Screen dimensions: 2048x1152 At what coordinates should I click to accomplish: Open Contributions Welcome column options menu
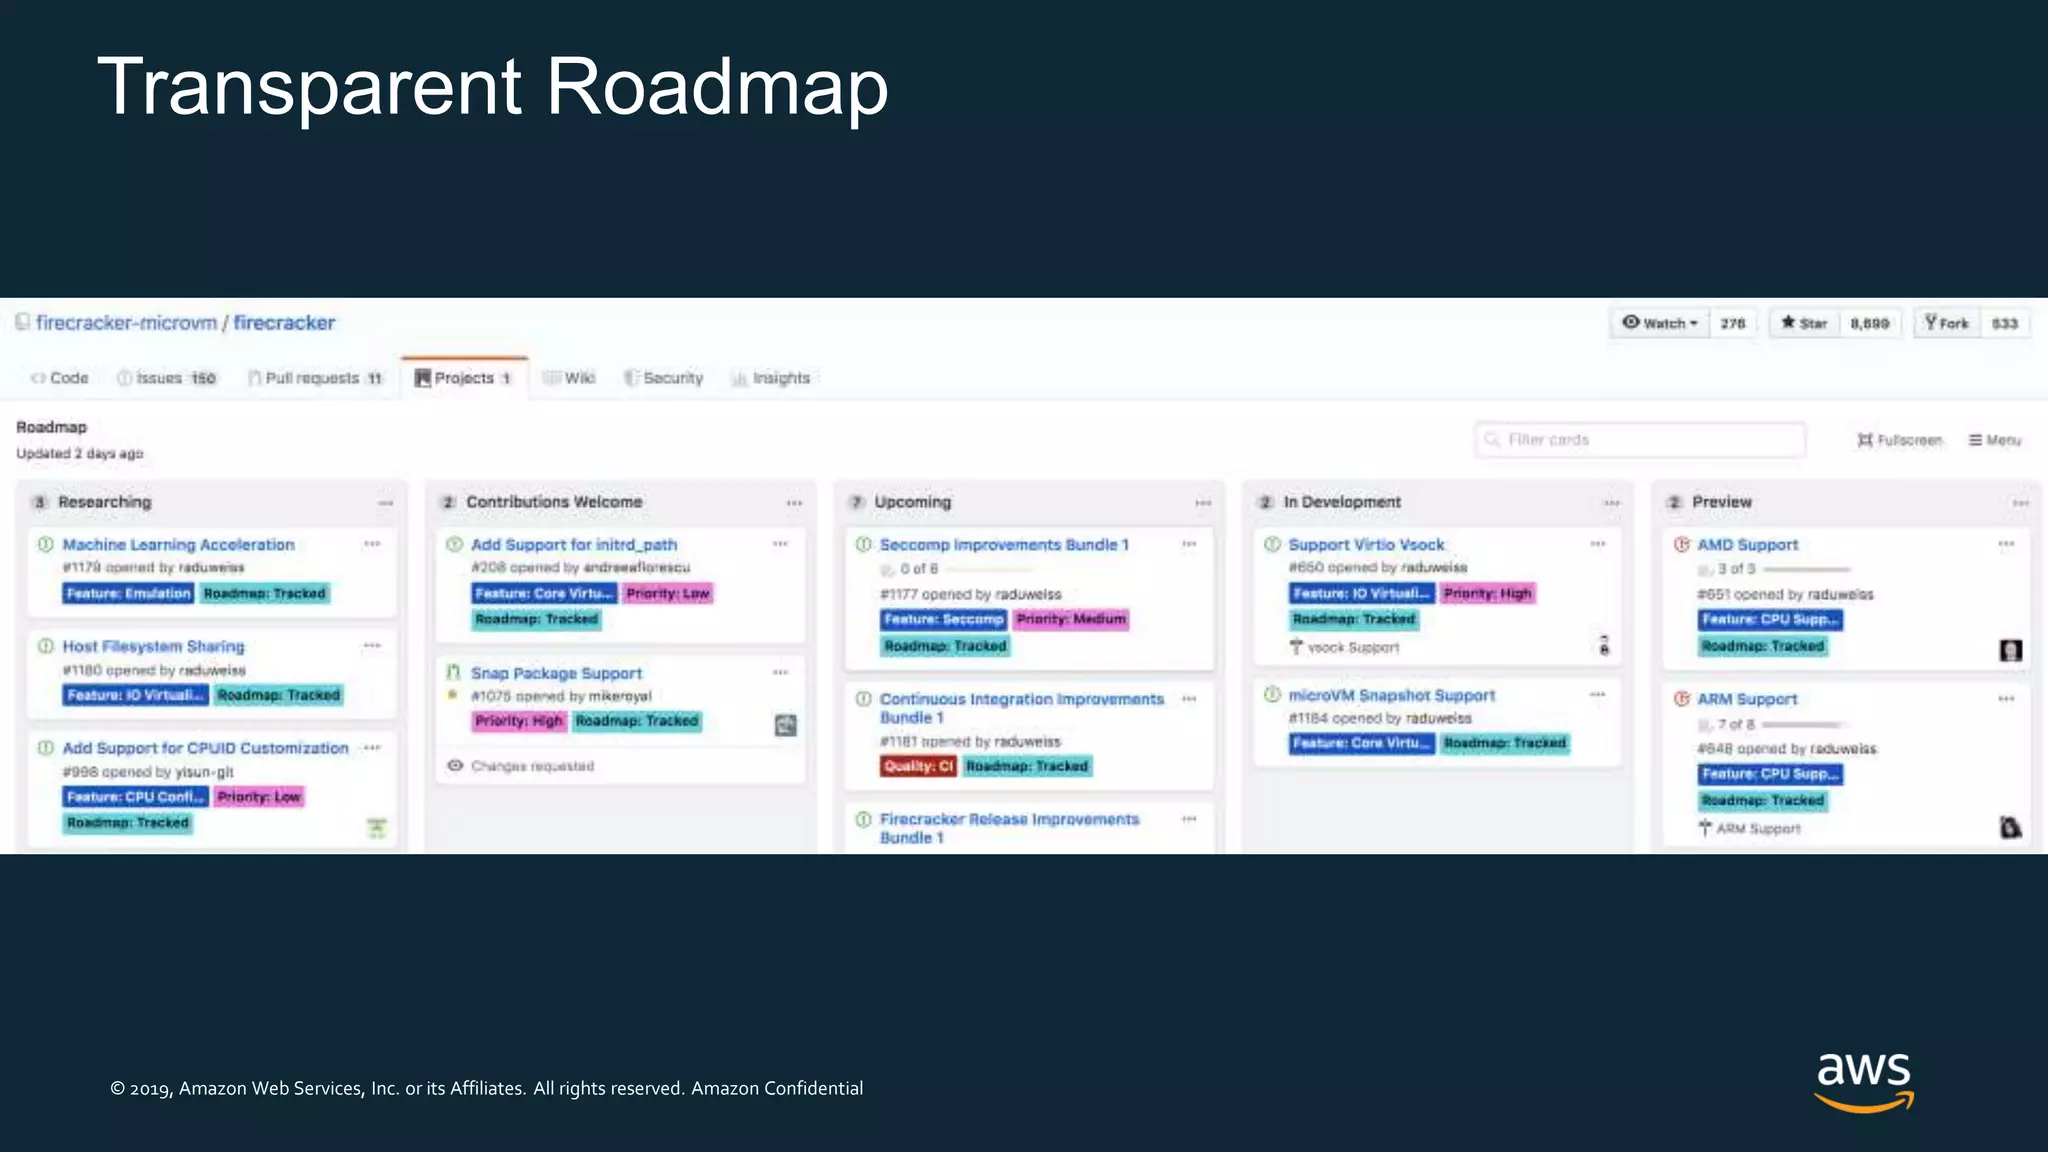tap(794, 503)
